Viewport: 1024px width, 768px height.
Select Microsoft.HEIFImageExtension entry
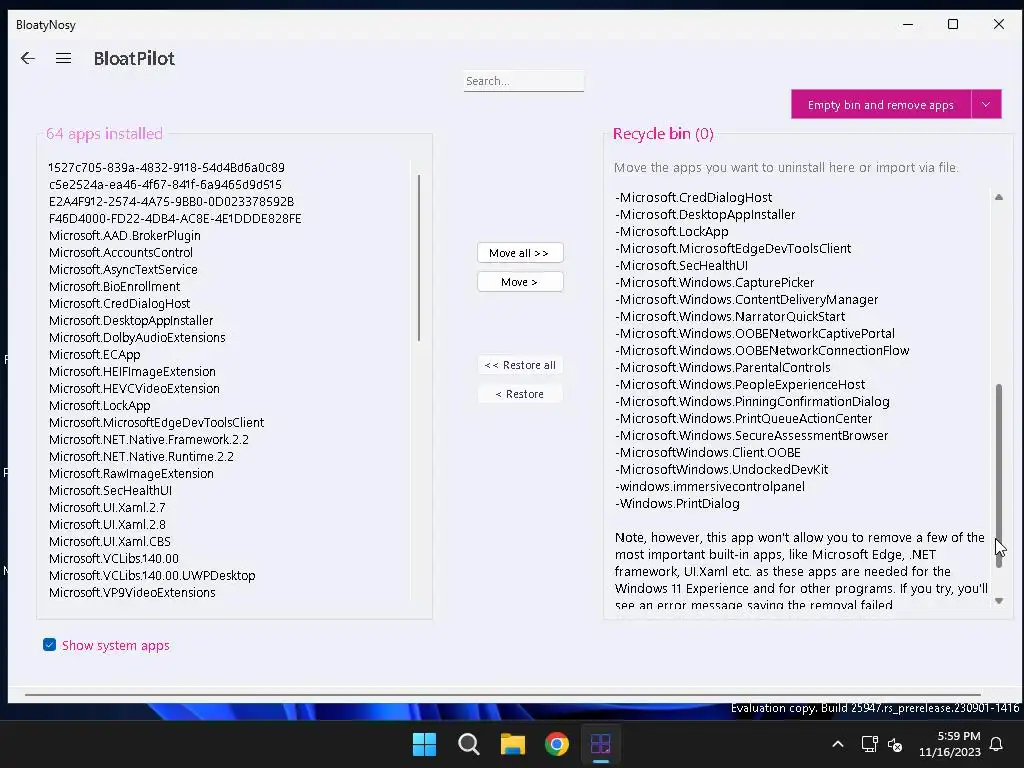pos(132,371)
